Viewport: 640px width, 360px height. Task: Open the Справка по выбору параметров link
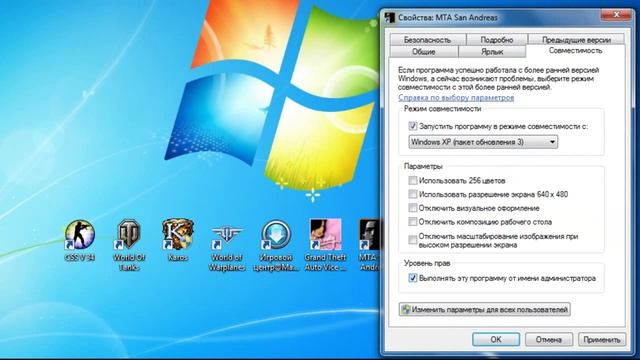pyautogui.click(x=456, y=98)
